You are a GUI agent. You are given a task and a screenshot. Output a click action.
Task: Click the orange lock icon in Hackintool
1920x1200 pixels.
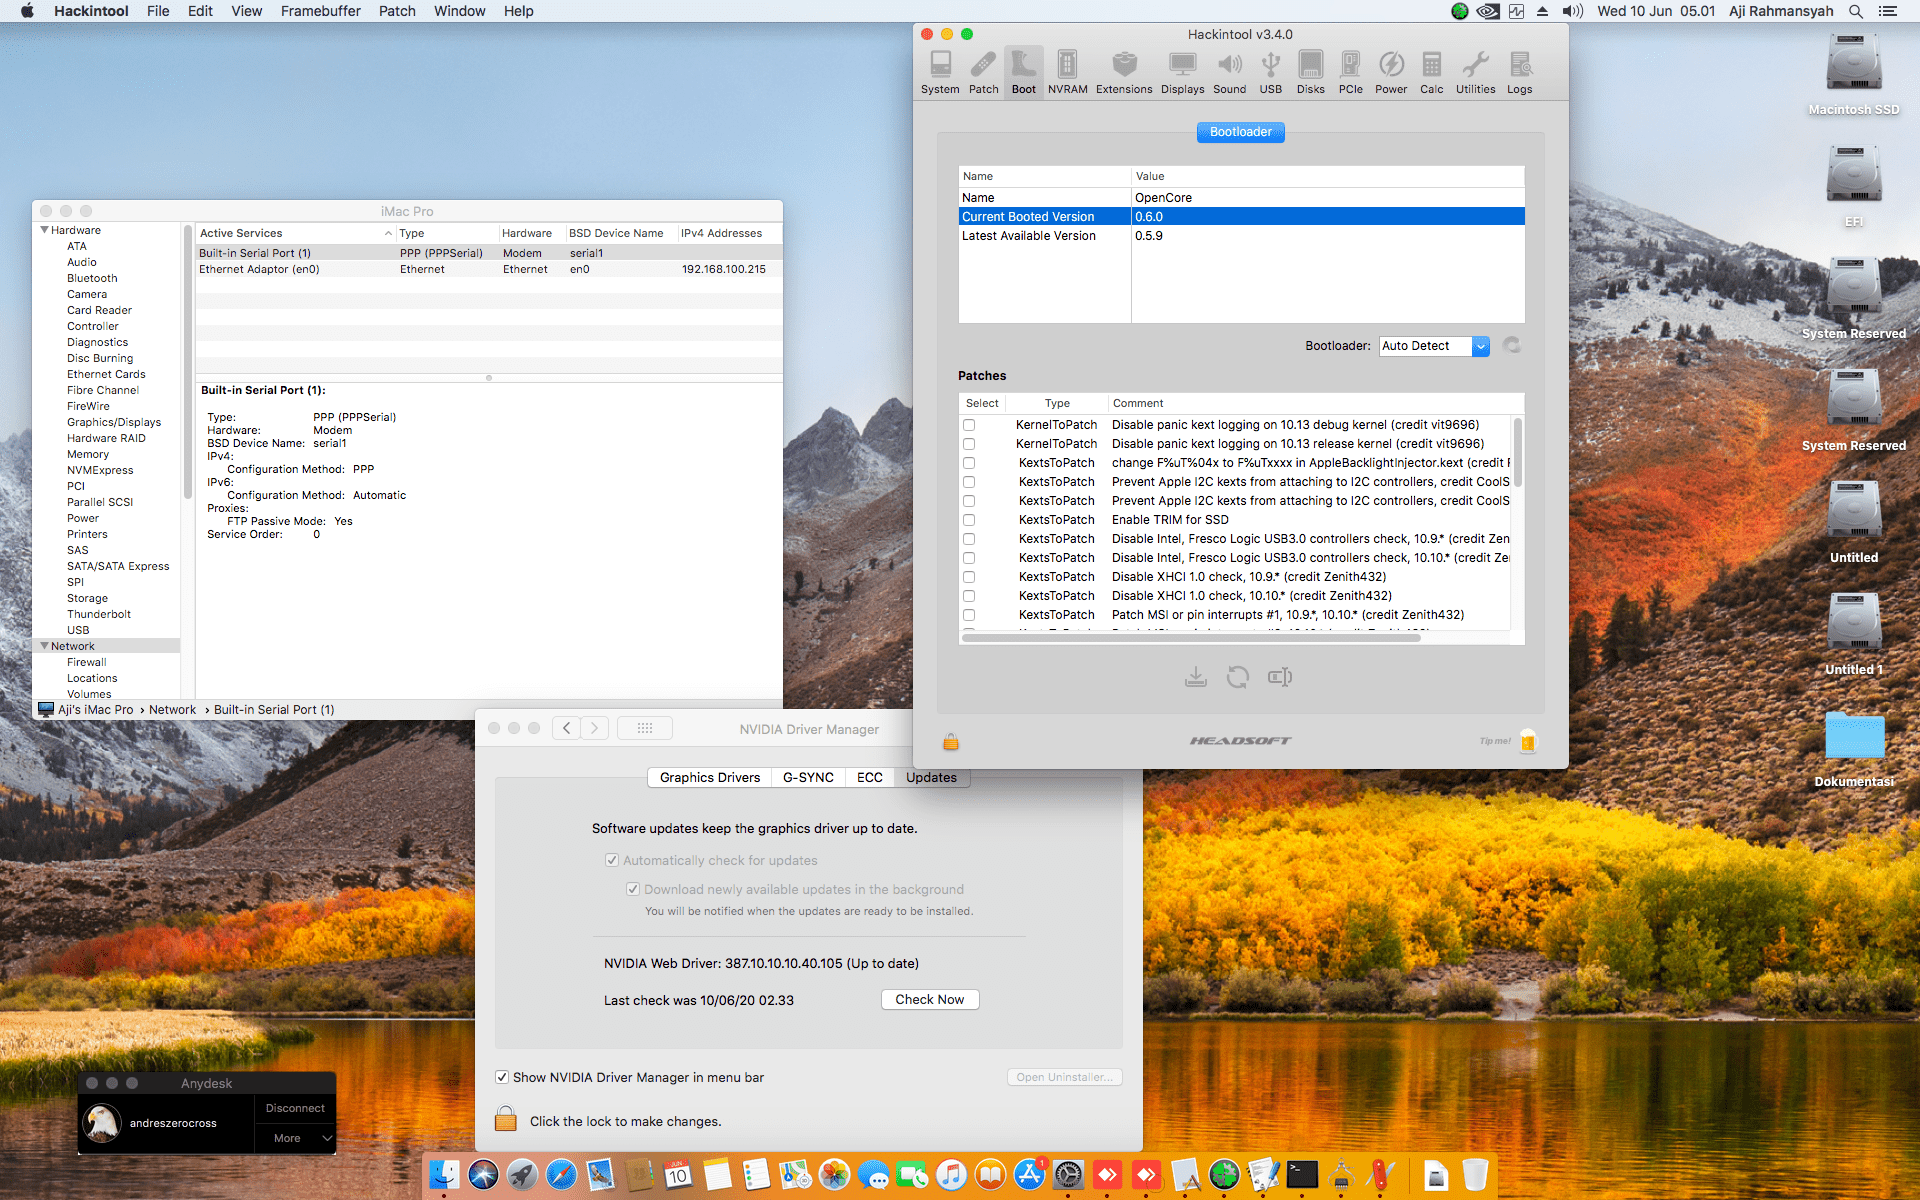951,741
